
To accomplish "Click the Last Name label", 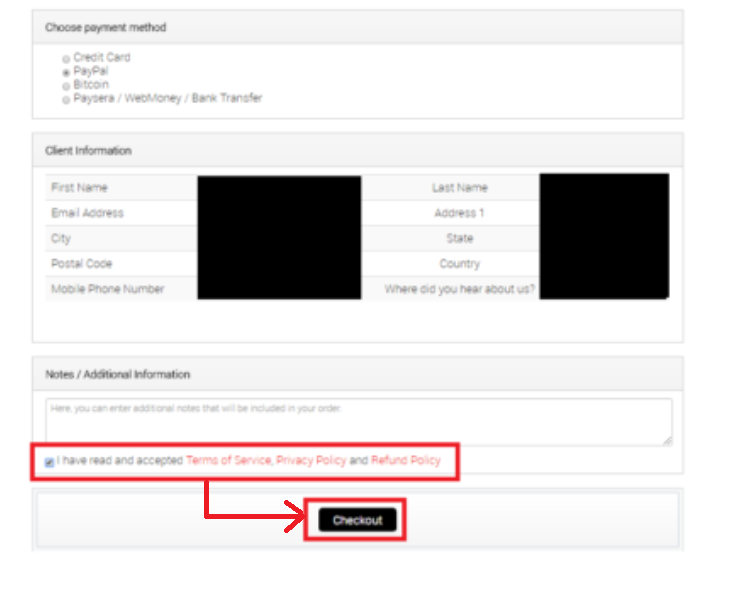I will 460,188.
